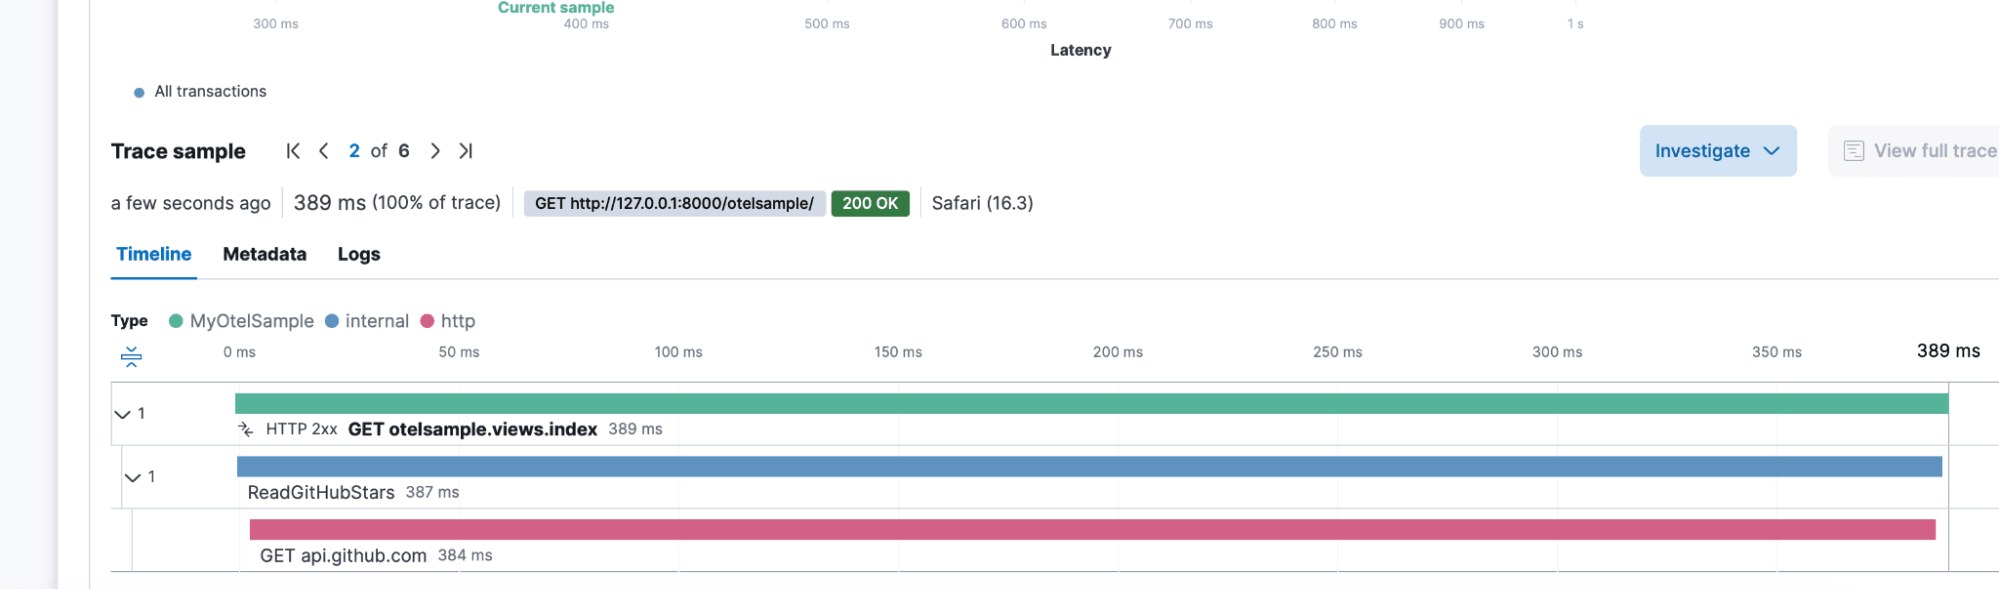Image resolution: width=1999 pixels, height=589 pixels.
Task: Collapse the GET otelsample.views.index row
Action: 122,414
